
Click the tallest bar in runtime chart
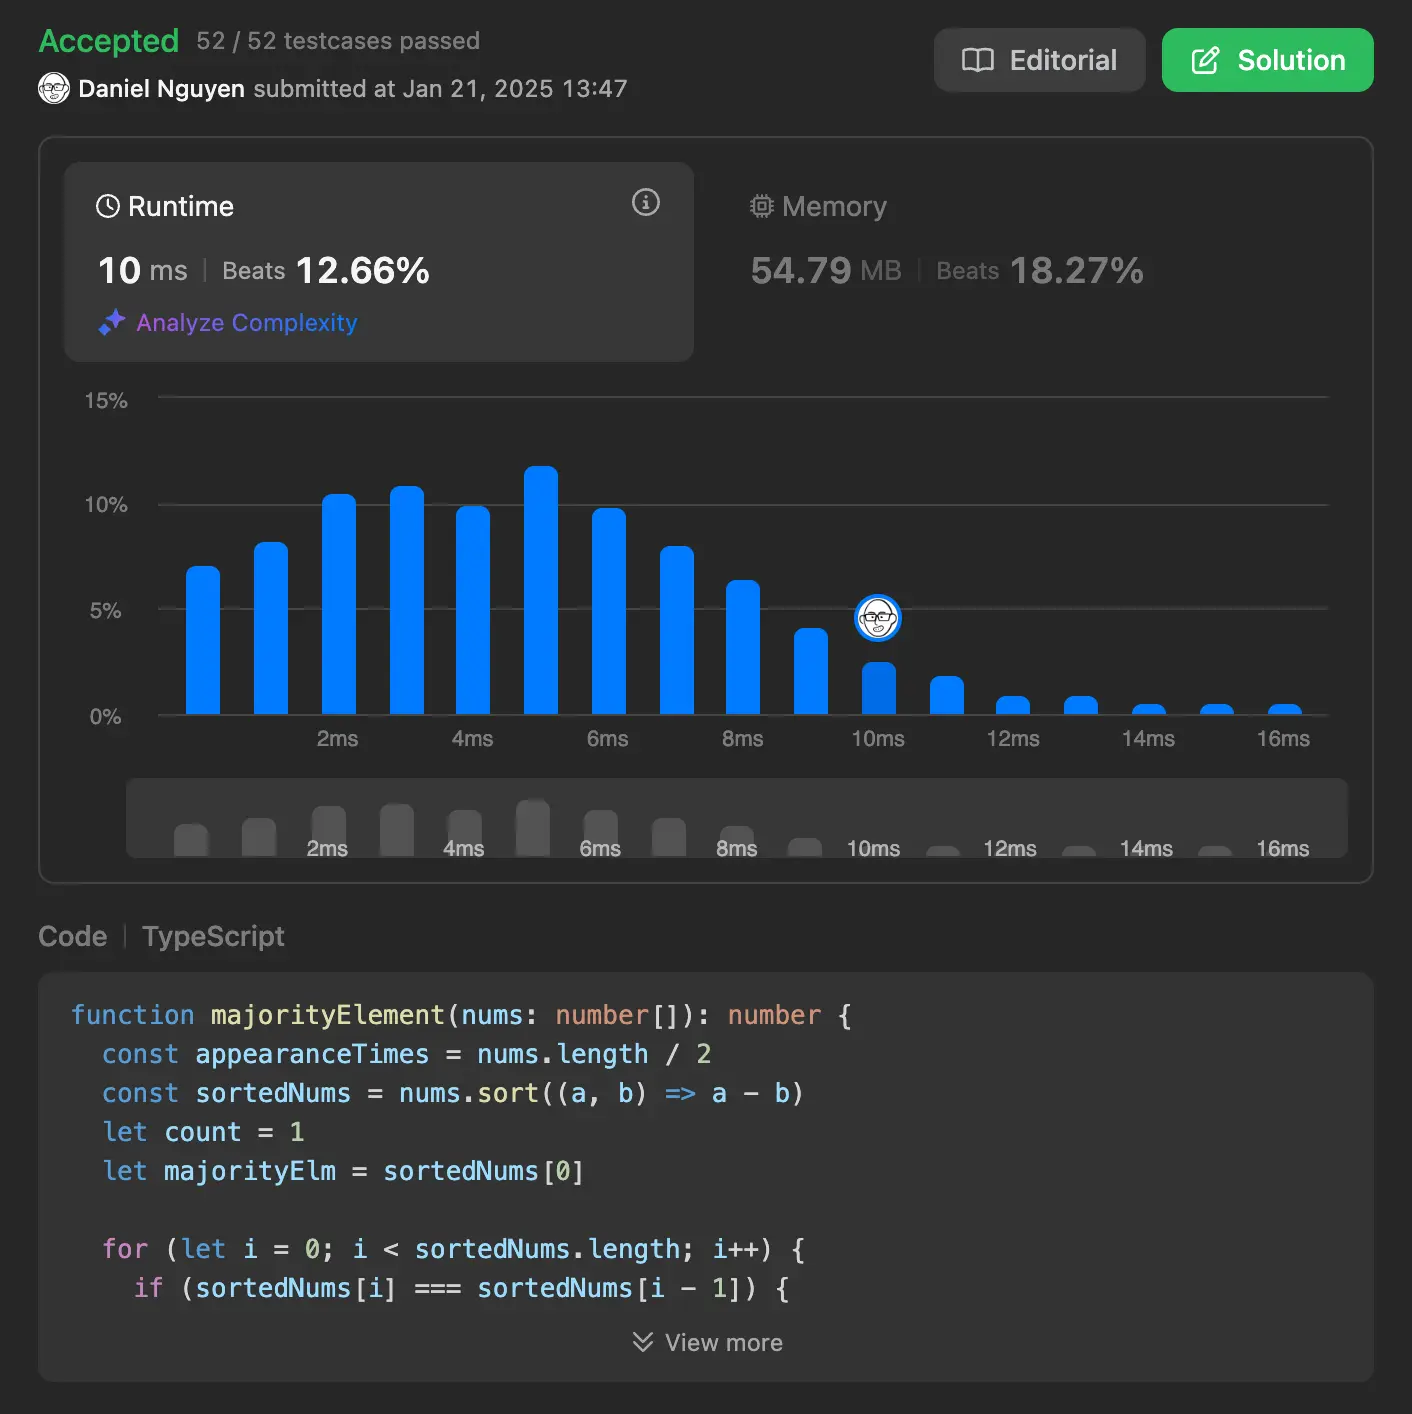pos(541,590)
